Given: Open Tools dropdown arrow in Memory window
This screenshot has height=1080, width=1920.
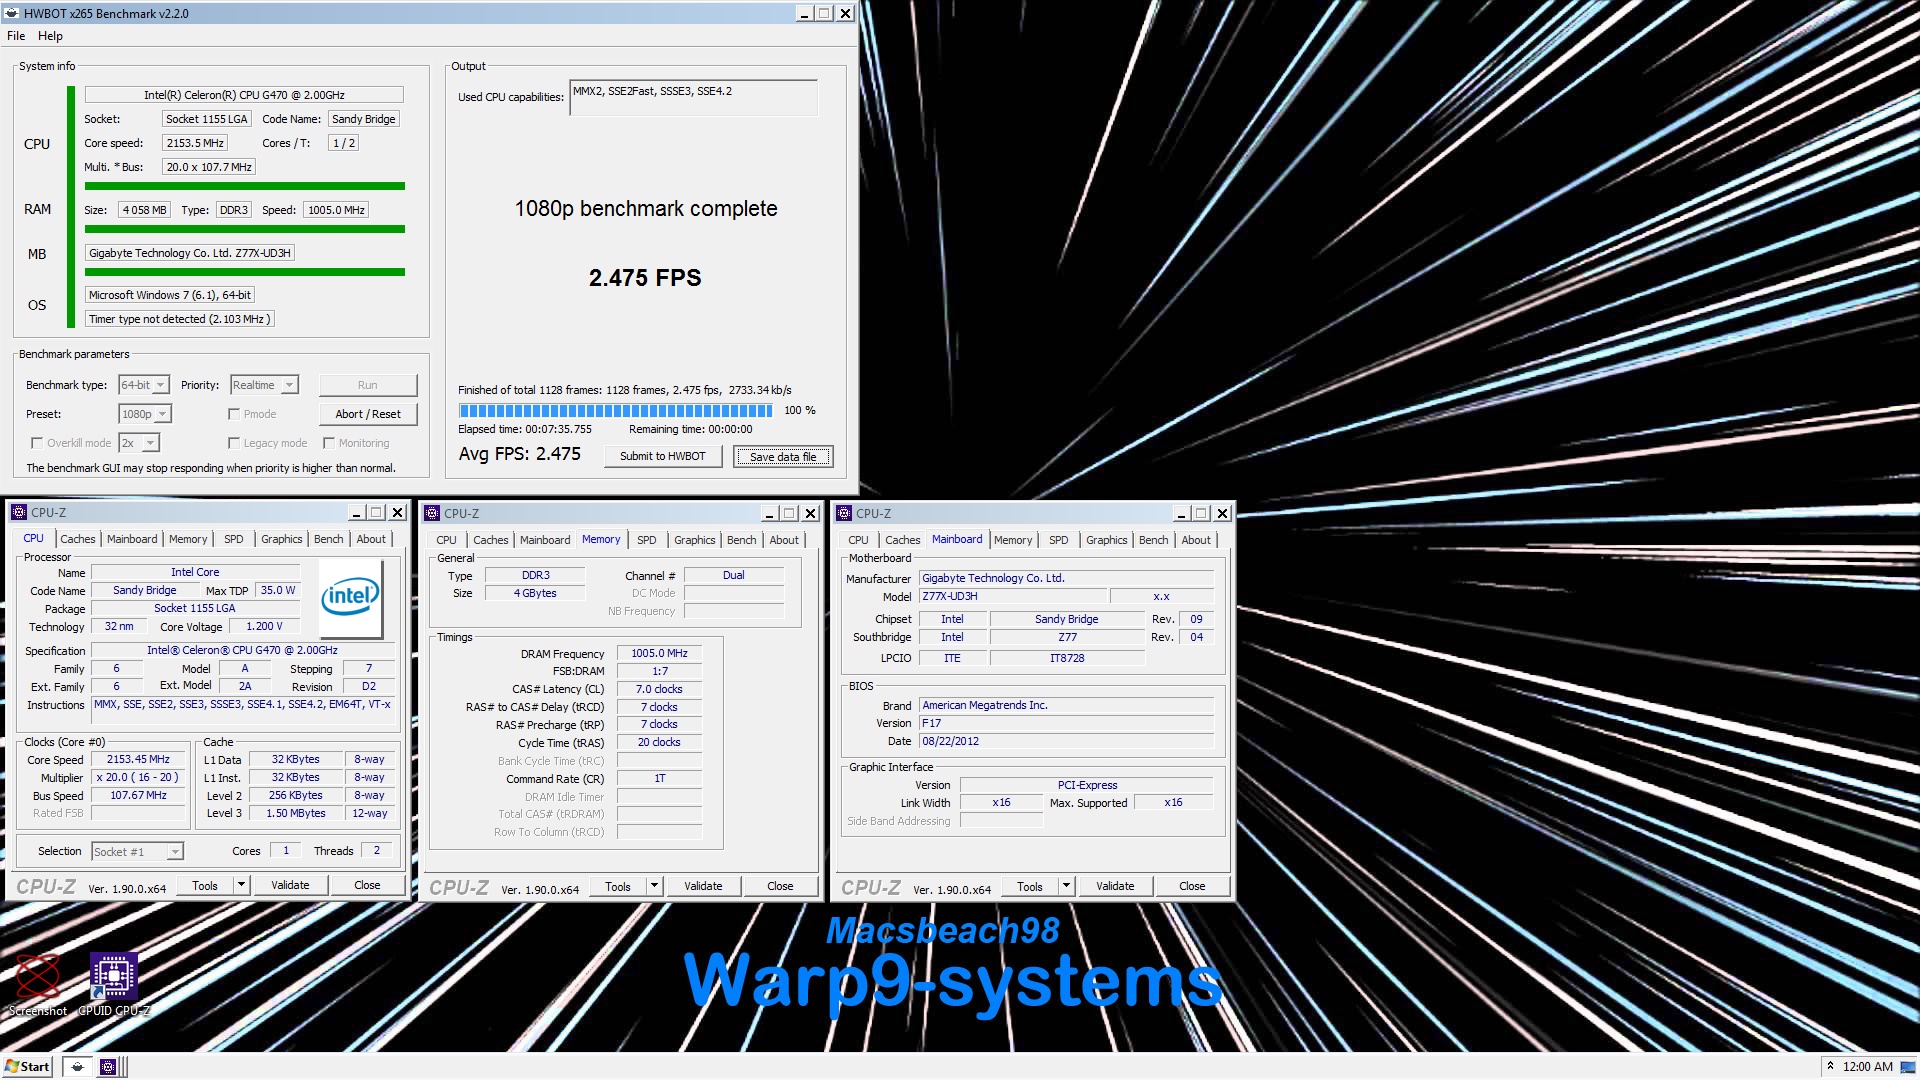Looking at the screenshot, I should pyautogui.click(x=654, y=886).
